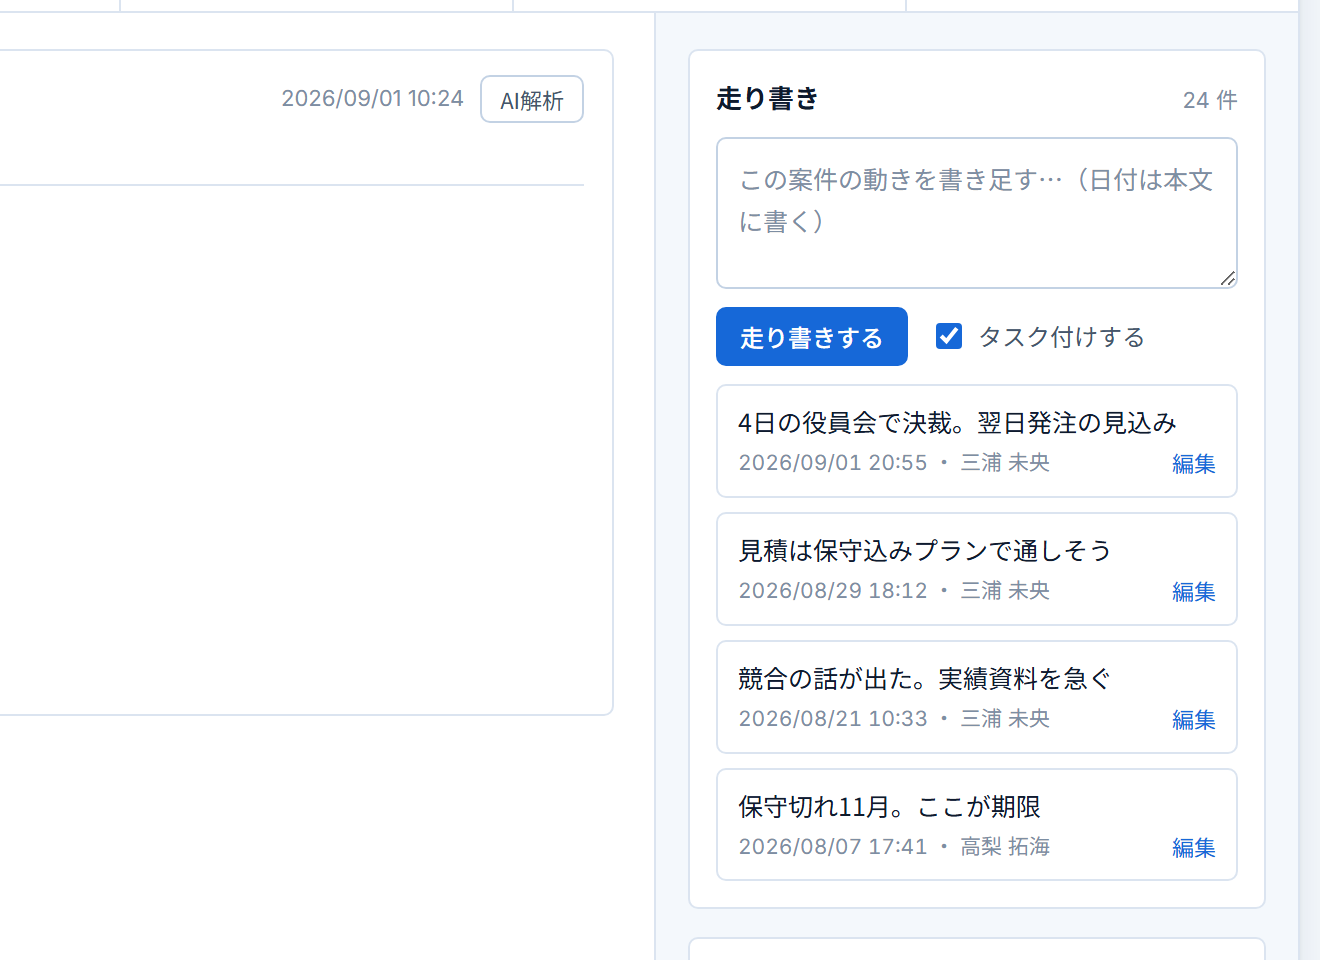Edit the note 見積は保守込みプラン
The image size is (1320, 960).
click(1193, 592)
